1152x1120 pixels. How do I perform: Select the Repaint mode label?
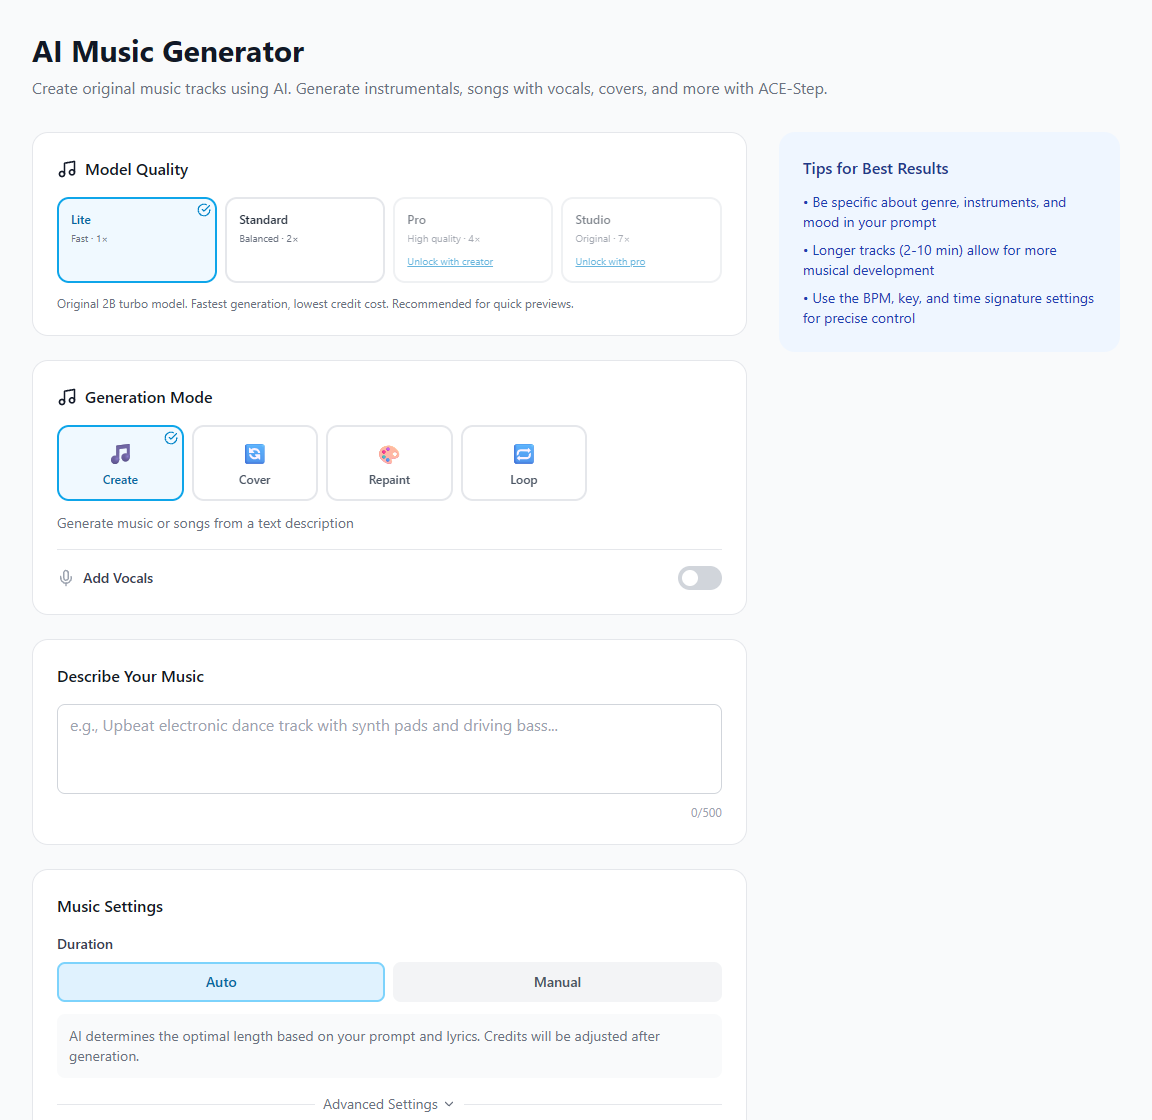coord(389,480)
